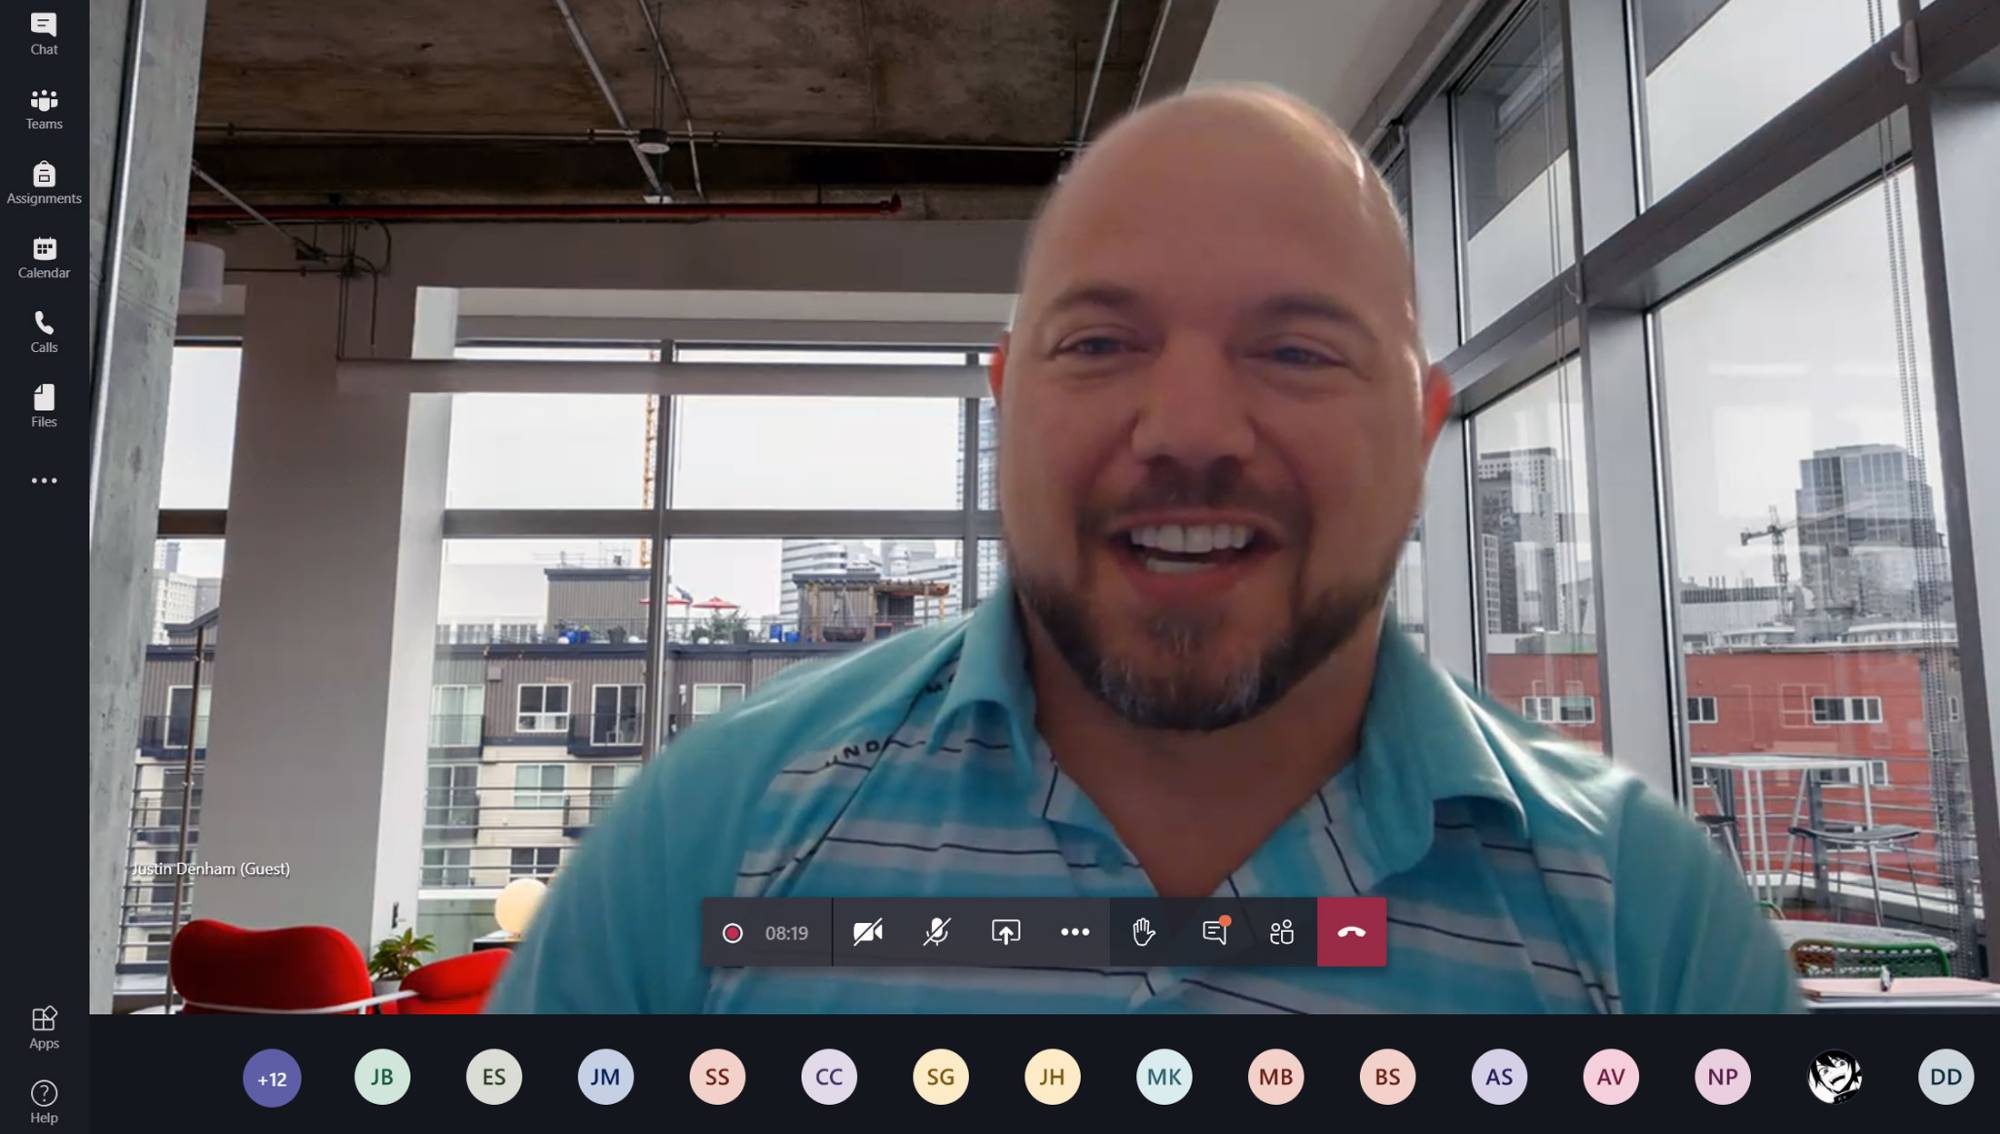The width and height of the screenshot is (2000, 1134).
Task: Click more options ellipsis in toolbar
Action: coord(1074,932)
